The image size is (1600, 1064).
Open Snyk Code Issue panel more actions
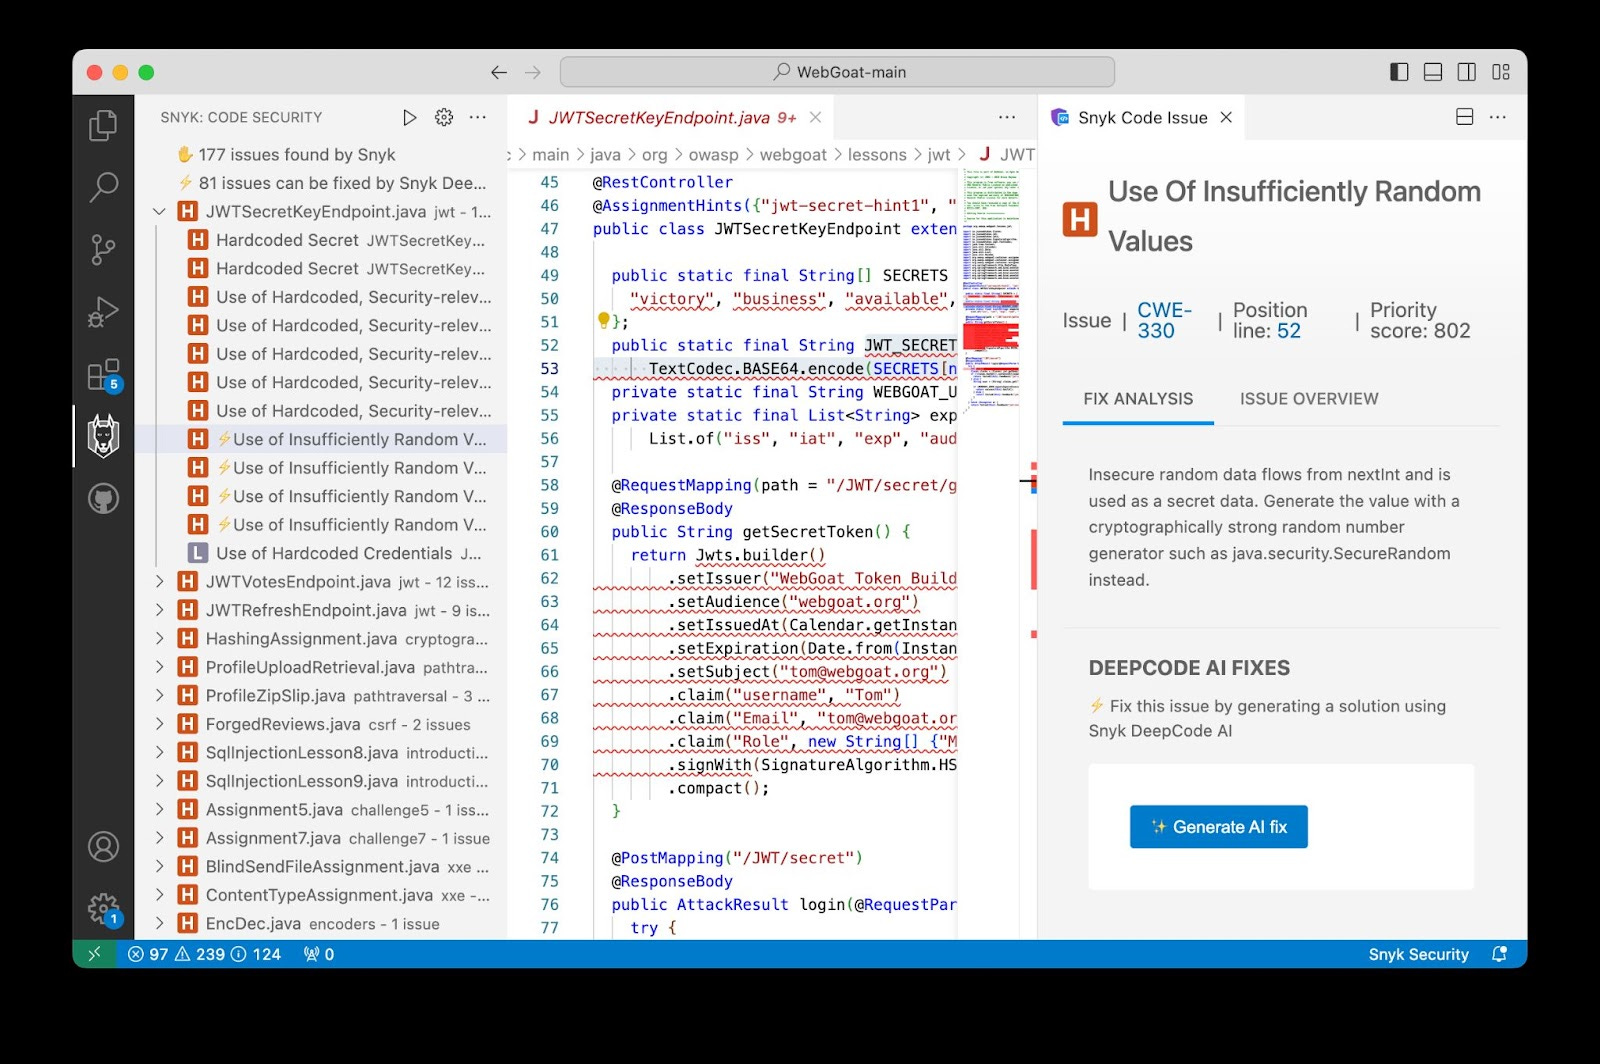click(x=1497, y=118)
